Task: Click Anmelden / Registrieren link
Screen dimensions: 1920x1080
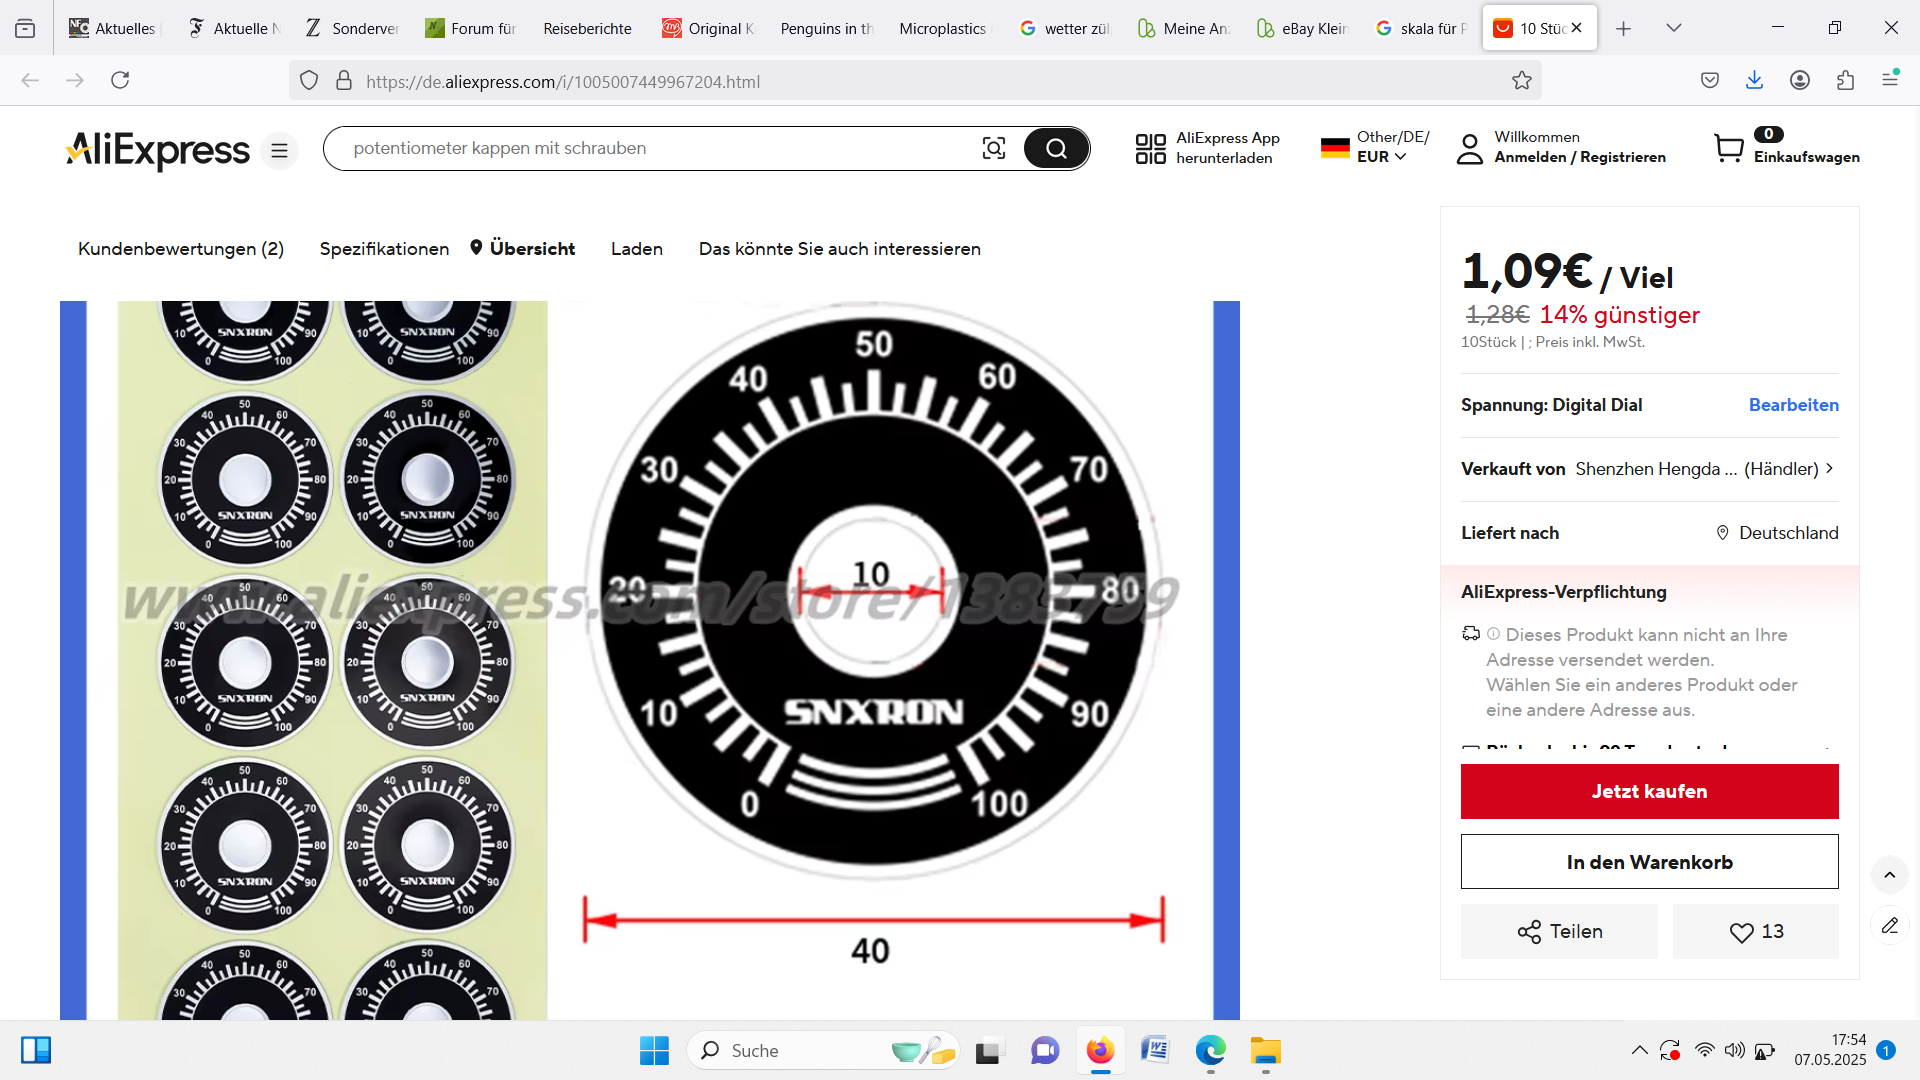Action: [1580, 157]
